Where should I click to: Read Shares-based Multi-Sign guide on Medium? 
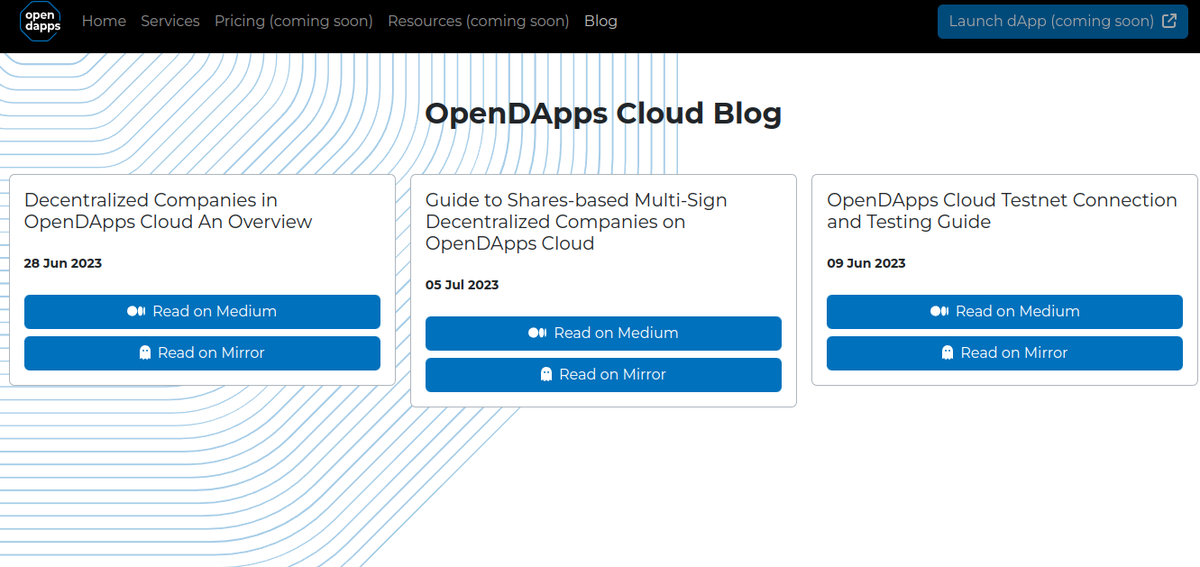click(x=603, y=333)
